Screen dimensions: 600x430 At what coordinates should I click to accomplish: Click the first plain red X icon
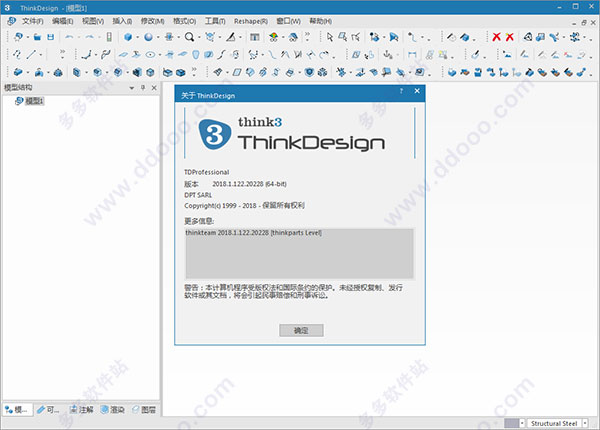(496, 37)
